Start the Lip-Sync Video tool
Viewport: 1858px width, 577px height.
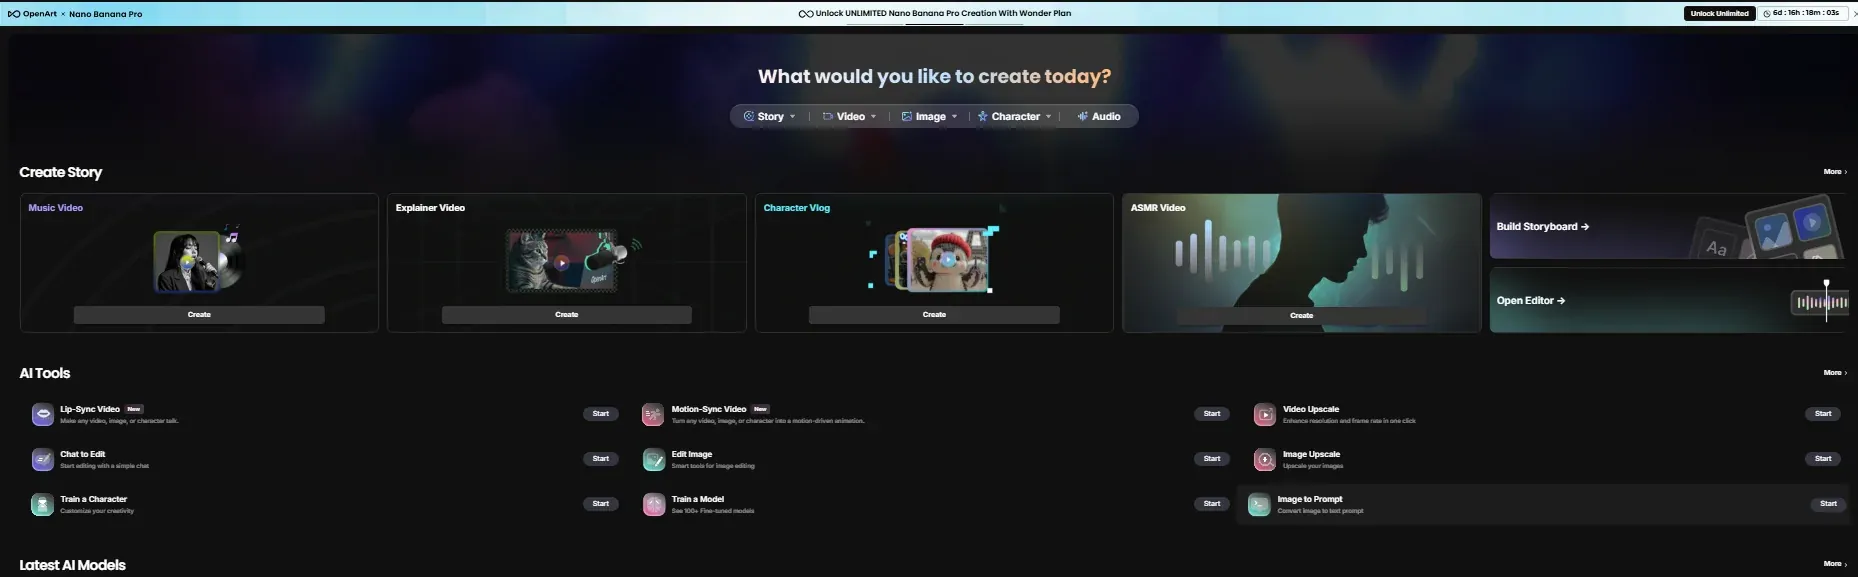click(x=600, y=414)
